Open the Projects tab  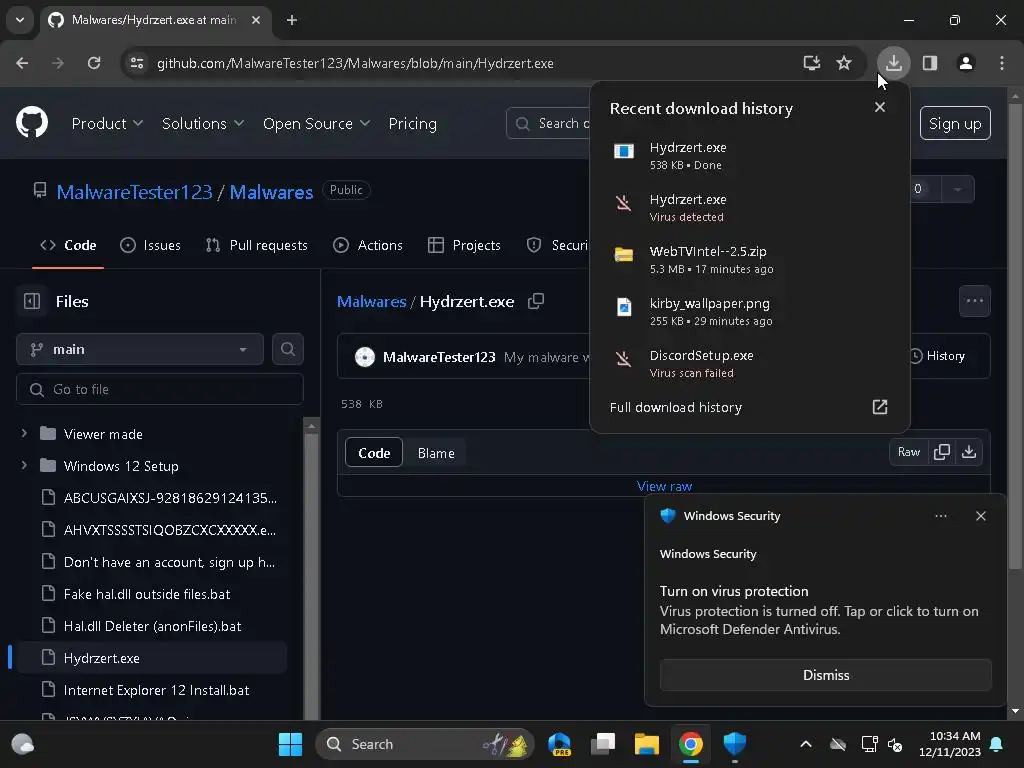[464, 246]
